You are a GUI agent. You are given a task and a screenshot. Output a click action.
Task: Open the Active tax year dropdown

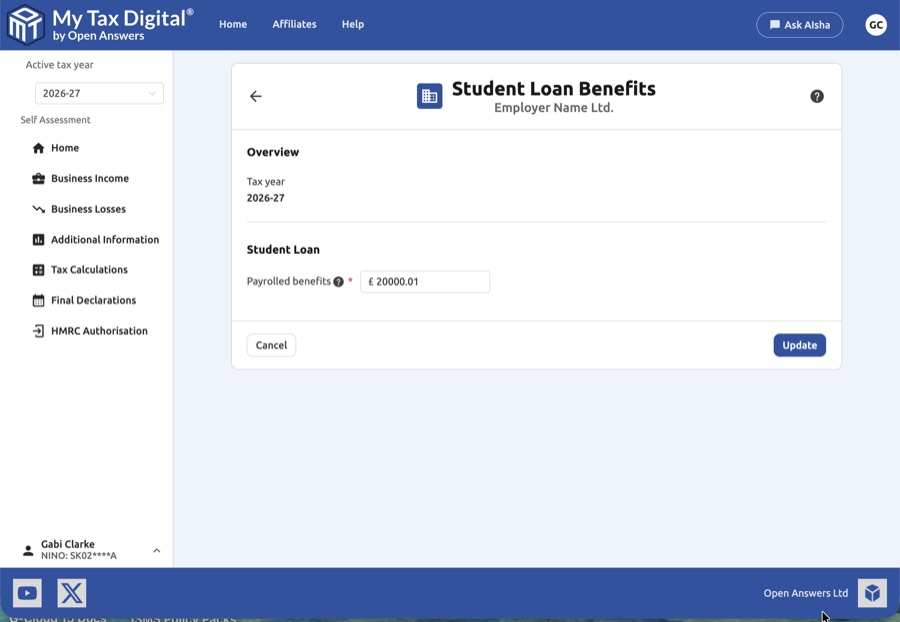click(x=99, y=93)
